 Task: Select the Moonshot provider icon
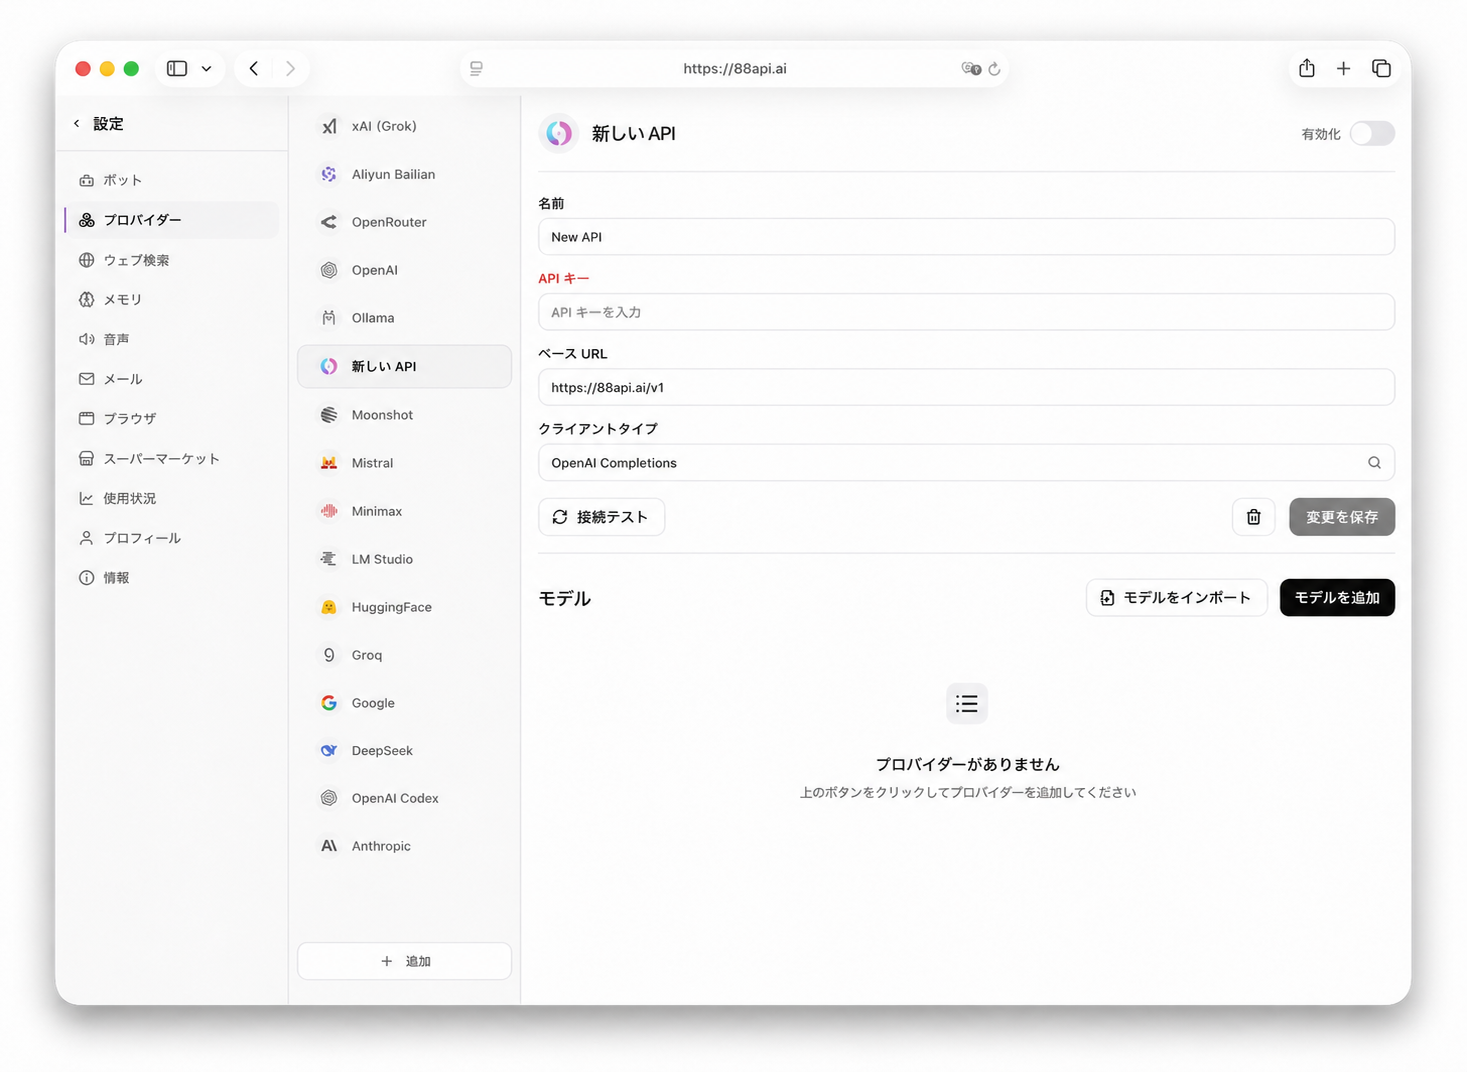point(329,415)
